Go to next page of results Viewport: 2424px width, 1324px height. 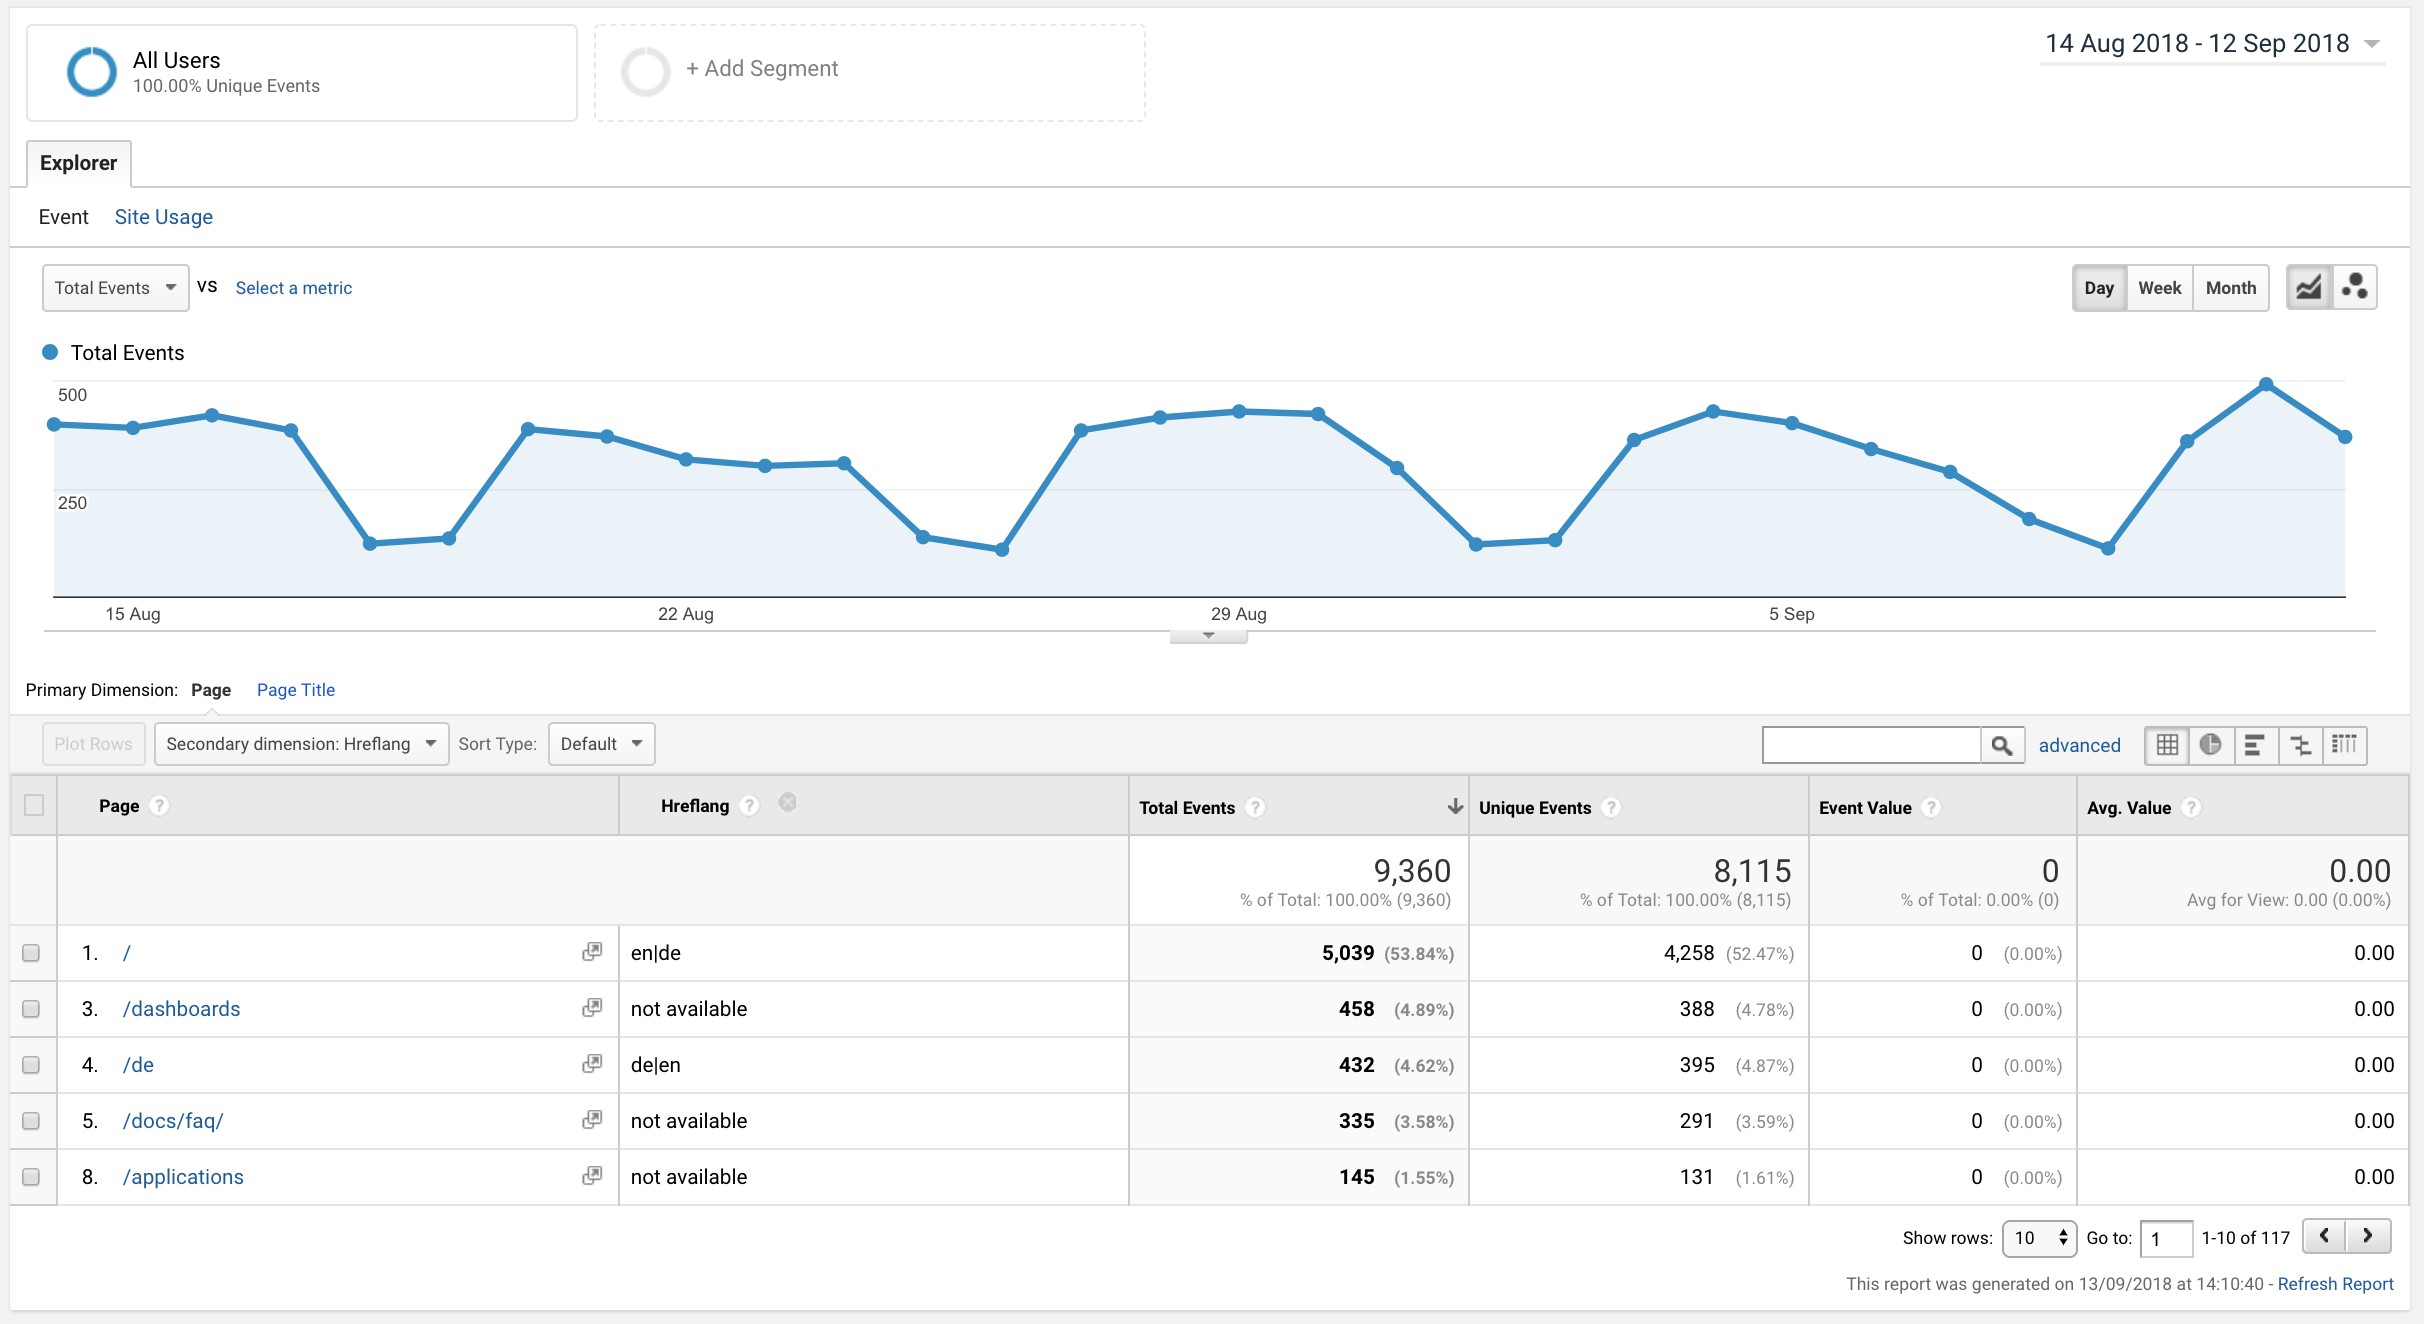2368,1237
